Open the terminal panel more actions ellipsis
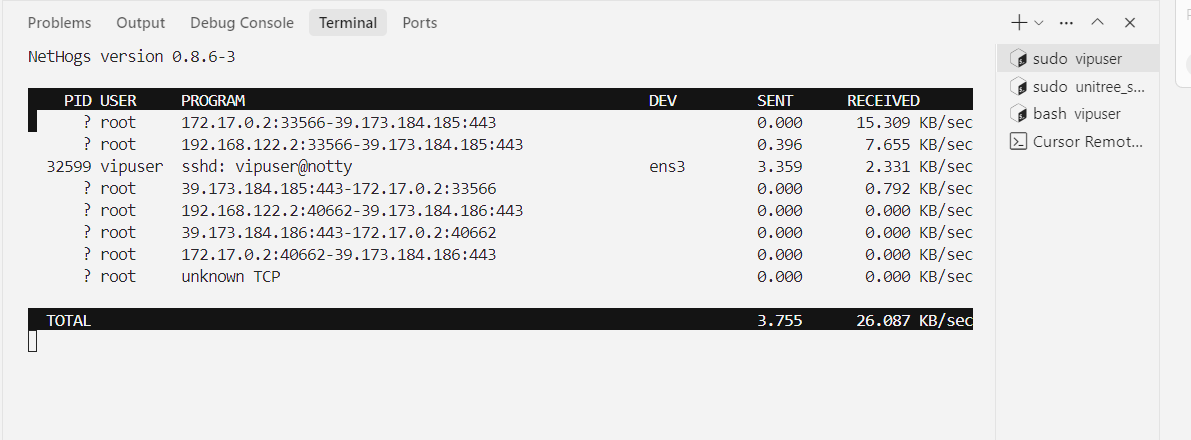This screenshot has width=1191, height=440. (1066, 23)
